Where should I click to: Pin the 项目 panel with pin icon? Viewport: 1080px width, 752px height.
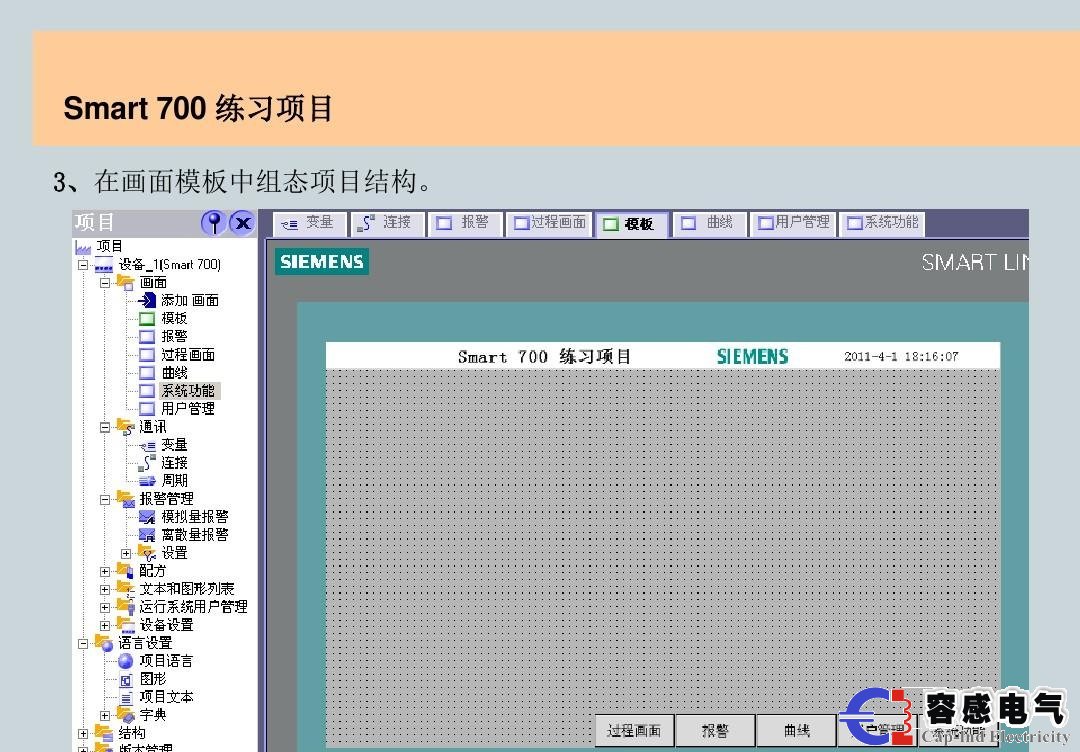point(214,222)
